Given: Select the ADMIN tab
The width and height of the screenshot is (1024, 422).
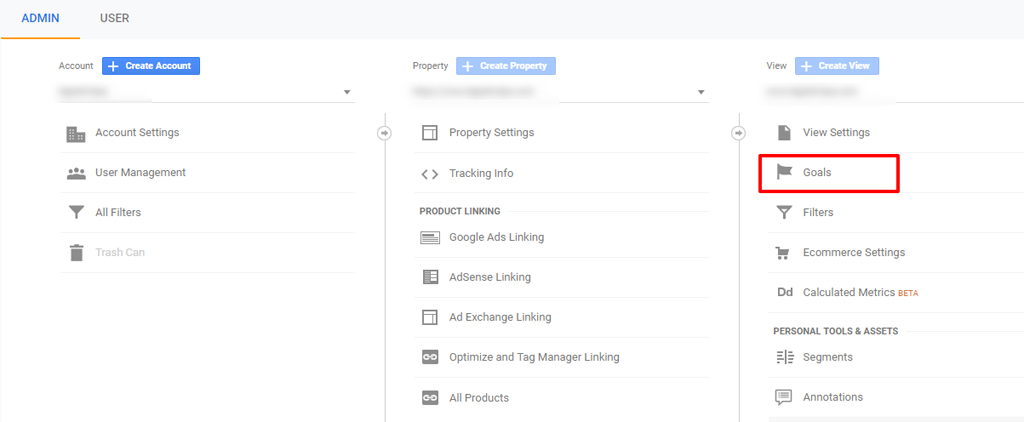Looking at the screenshot, I should tap(40, 18).
